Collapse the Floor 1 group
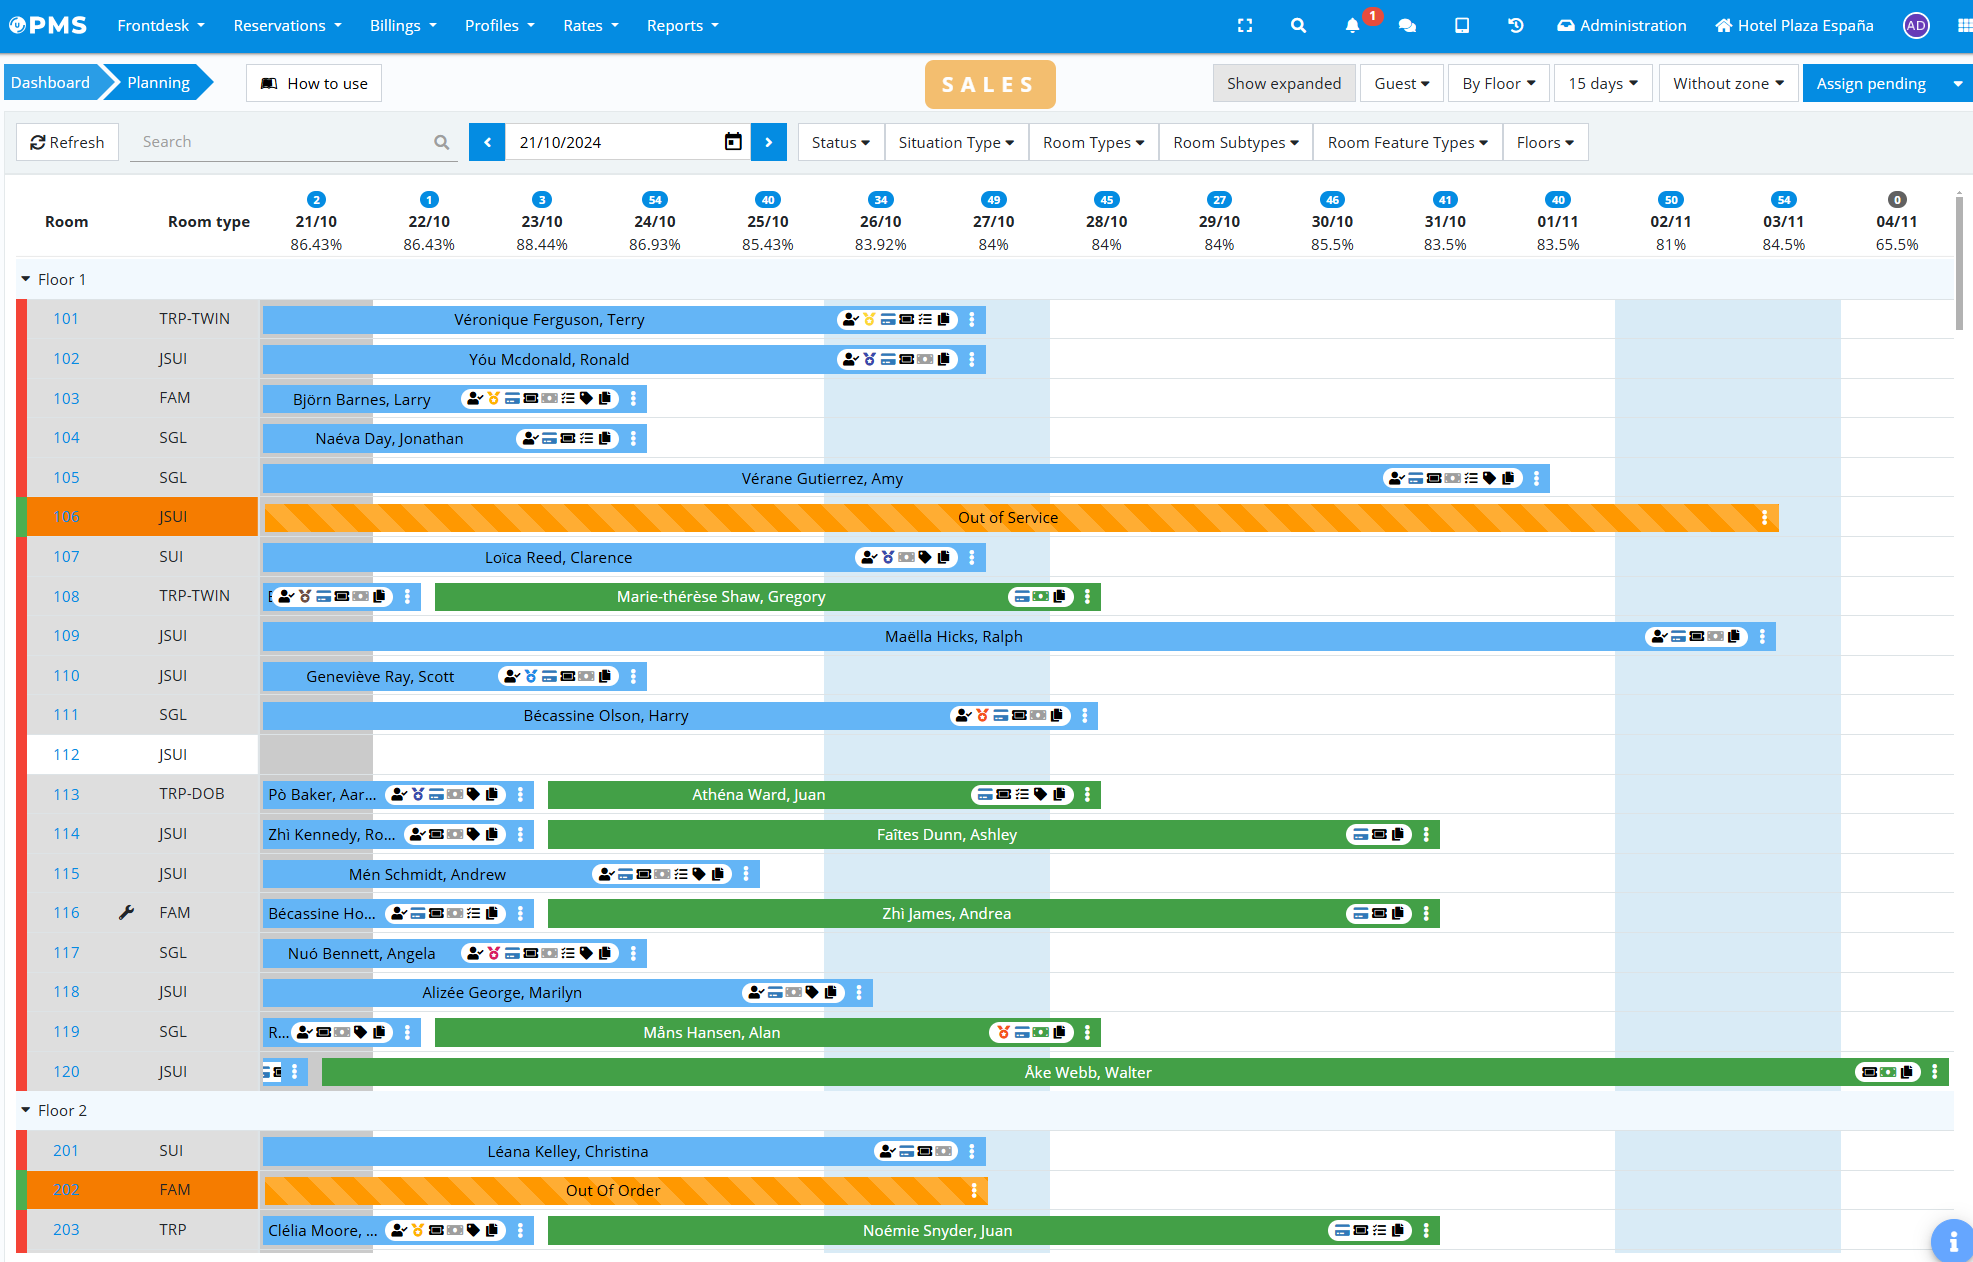Image resolution: width=1973 pixels, height=1262 pixels. point(26,280)
